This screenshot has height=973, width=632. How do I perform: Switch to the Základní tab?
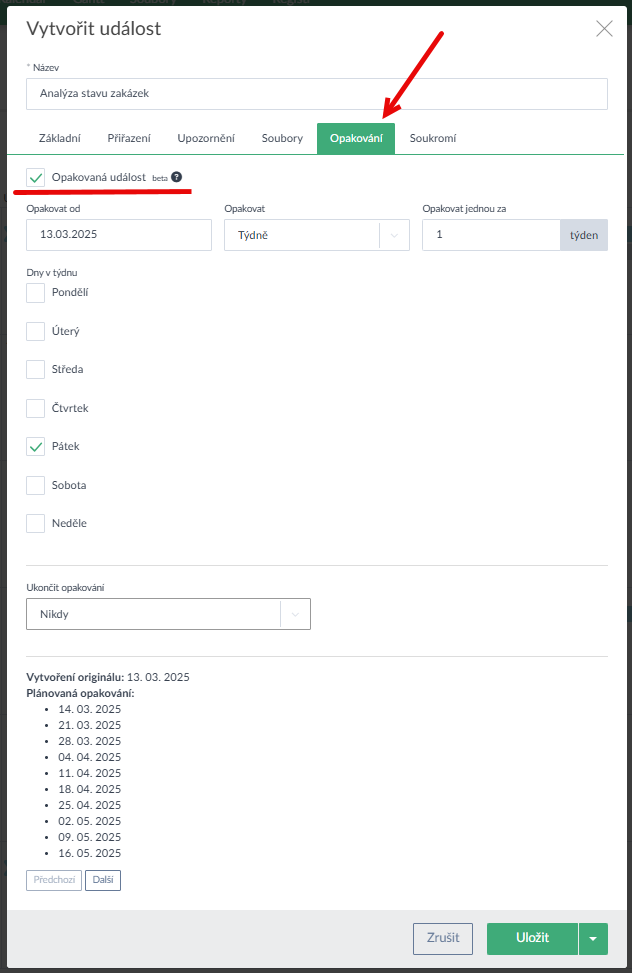[59, 139]
